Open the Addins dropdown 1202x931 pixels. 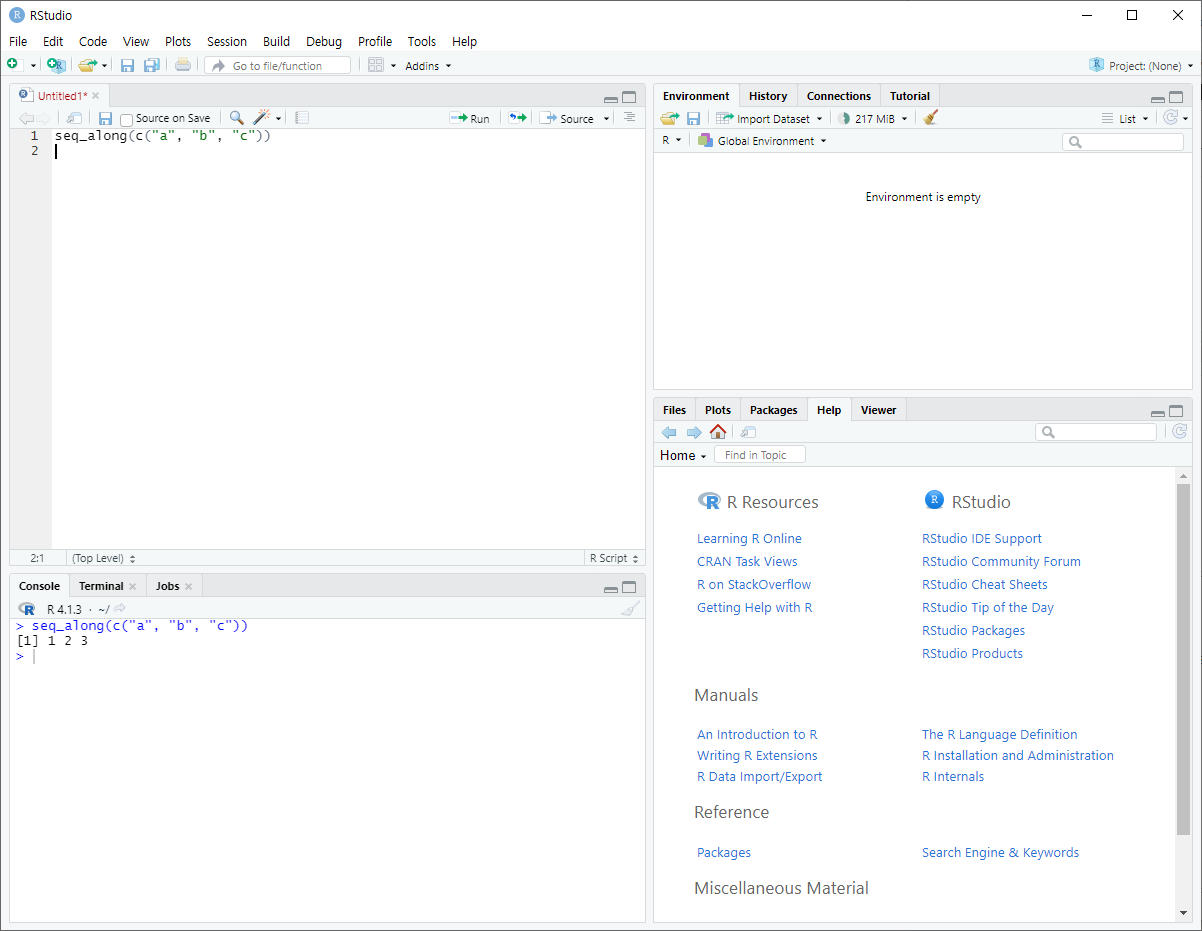pyautogui.click(x=428, y=66)
